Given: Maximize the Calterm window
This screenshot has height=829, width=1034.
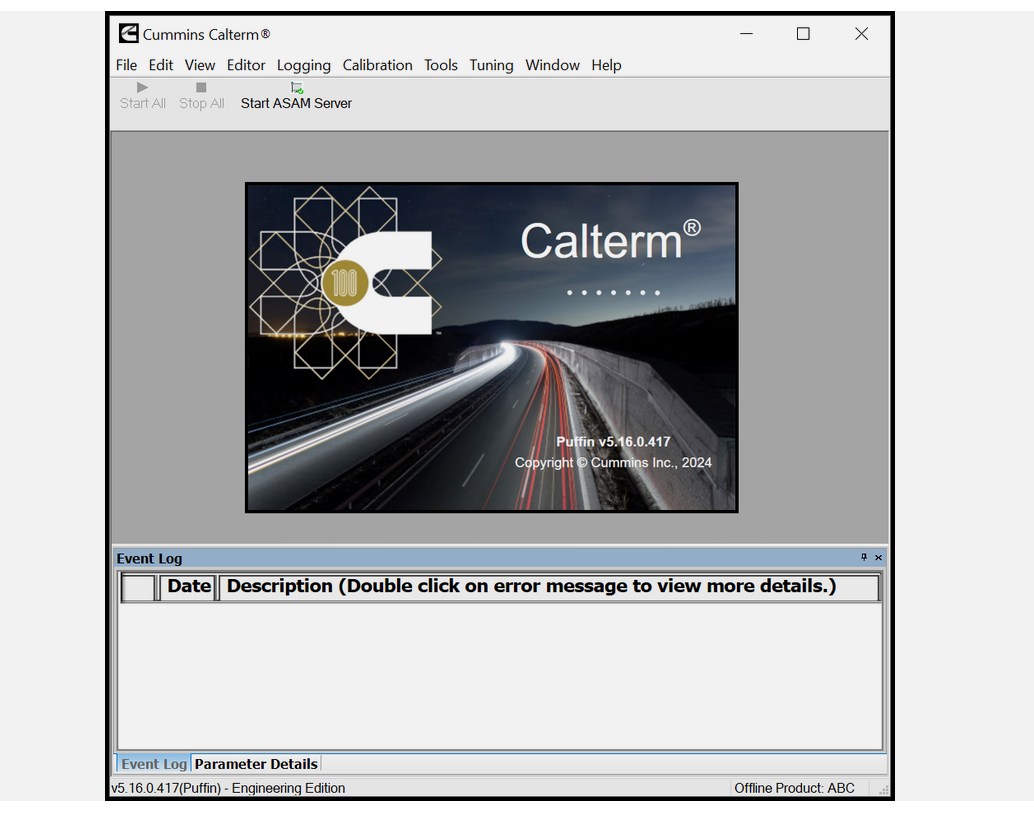Looking at the screenshot, I should (803, 34).
